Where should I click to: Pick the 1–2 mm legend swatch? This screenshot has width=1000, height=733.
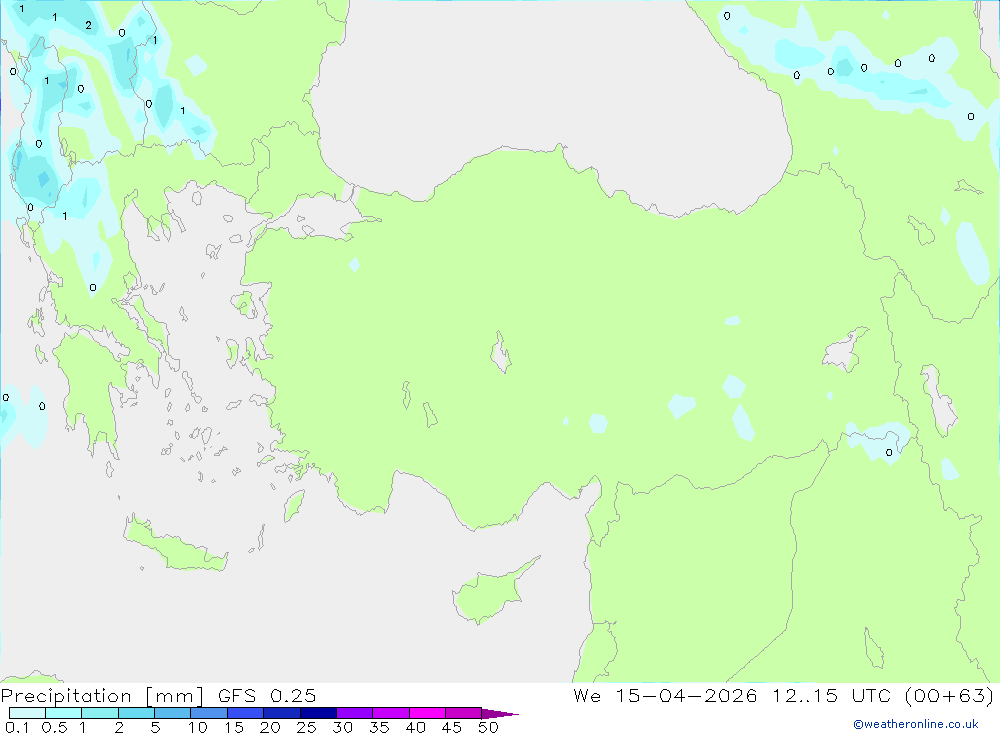tap(100, 713)
